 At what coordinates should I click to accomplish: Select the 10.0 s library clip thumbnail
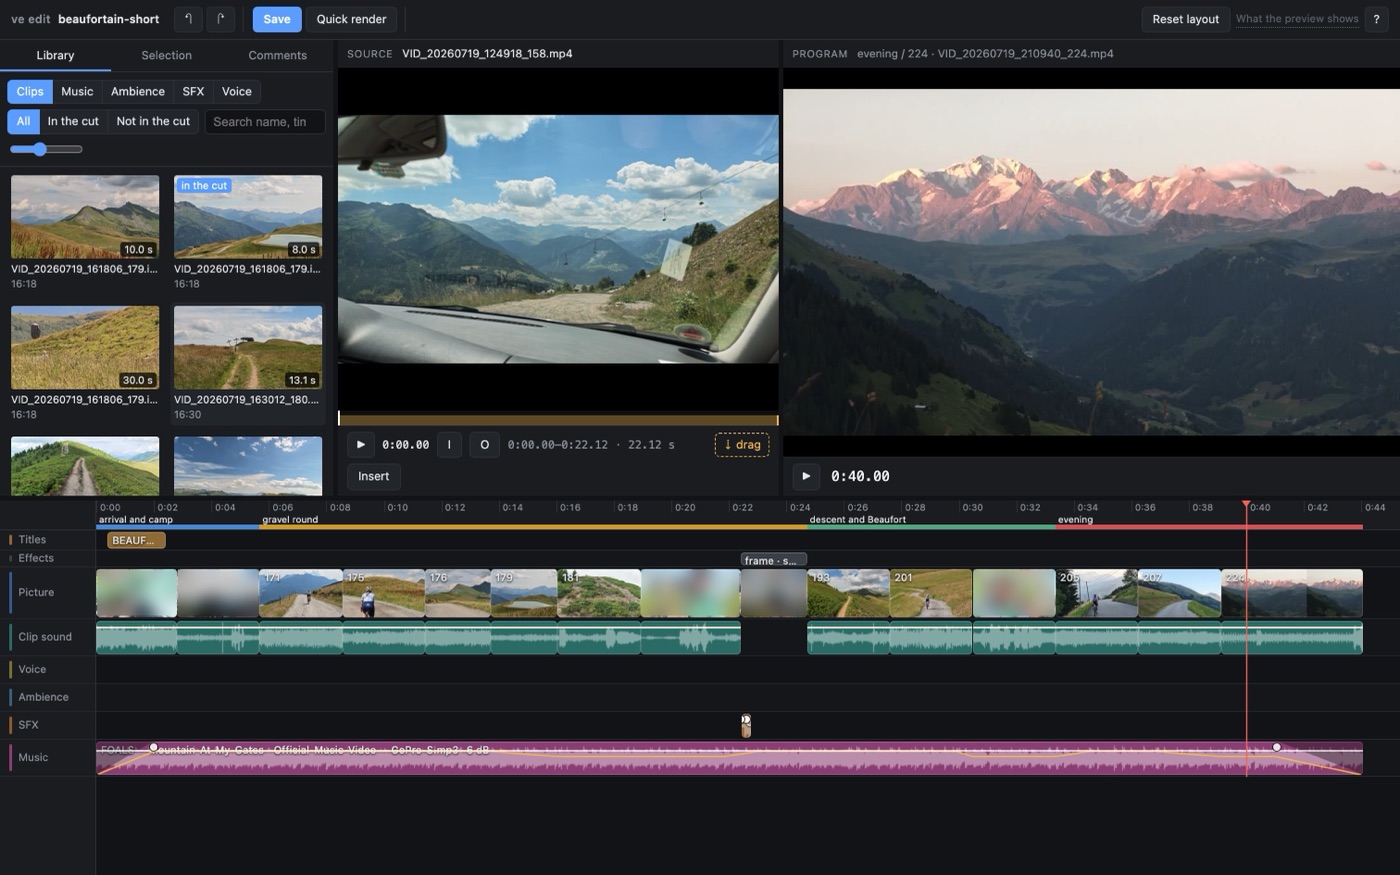[x=85, y=217]
